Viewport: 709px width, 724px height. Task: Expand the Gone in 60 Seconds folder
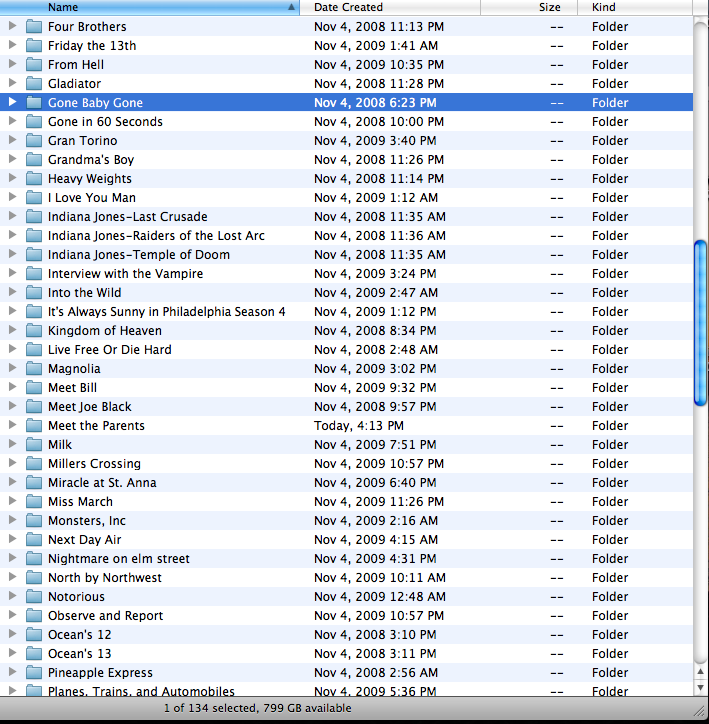[12, 121]
